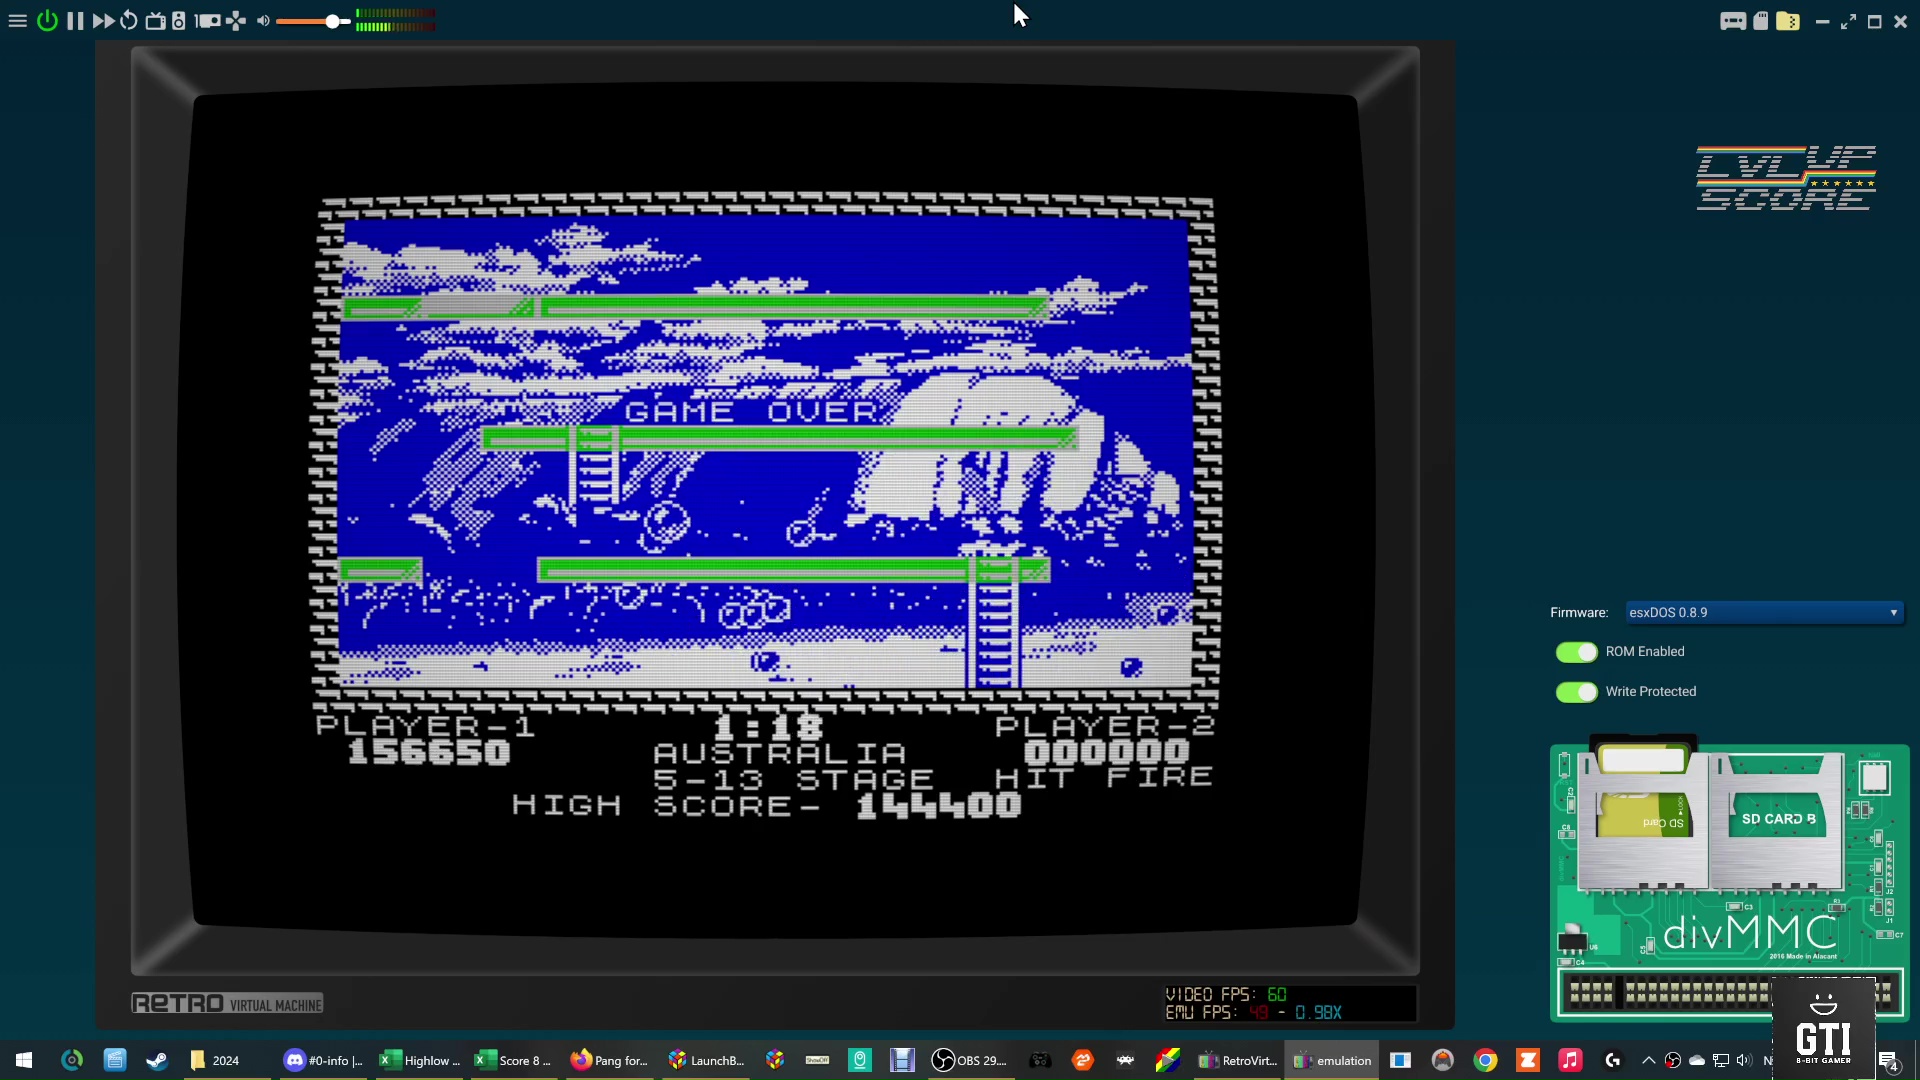The width and height of the screenshot is (1920, 1080).
Task: Click the yellow SD card in left slot
Action: tap(1645, 815)
